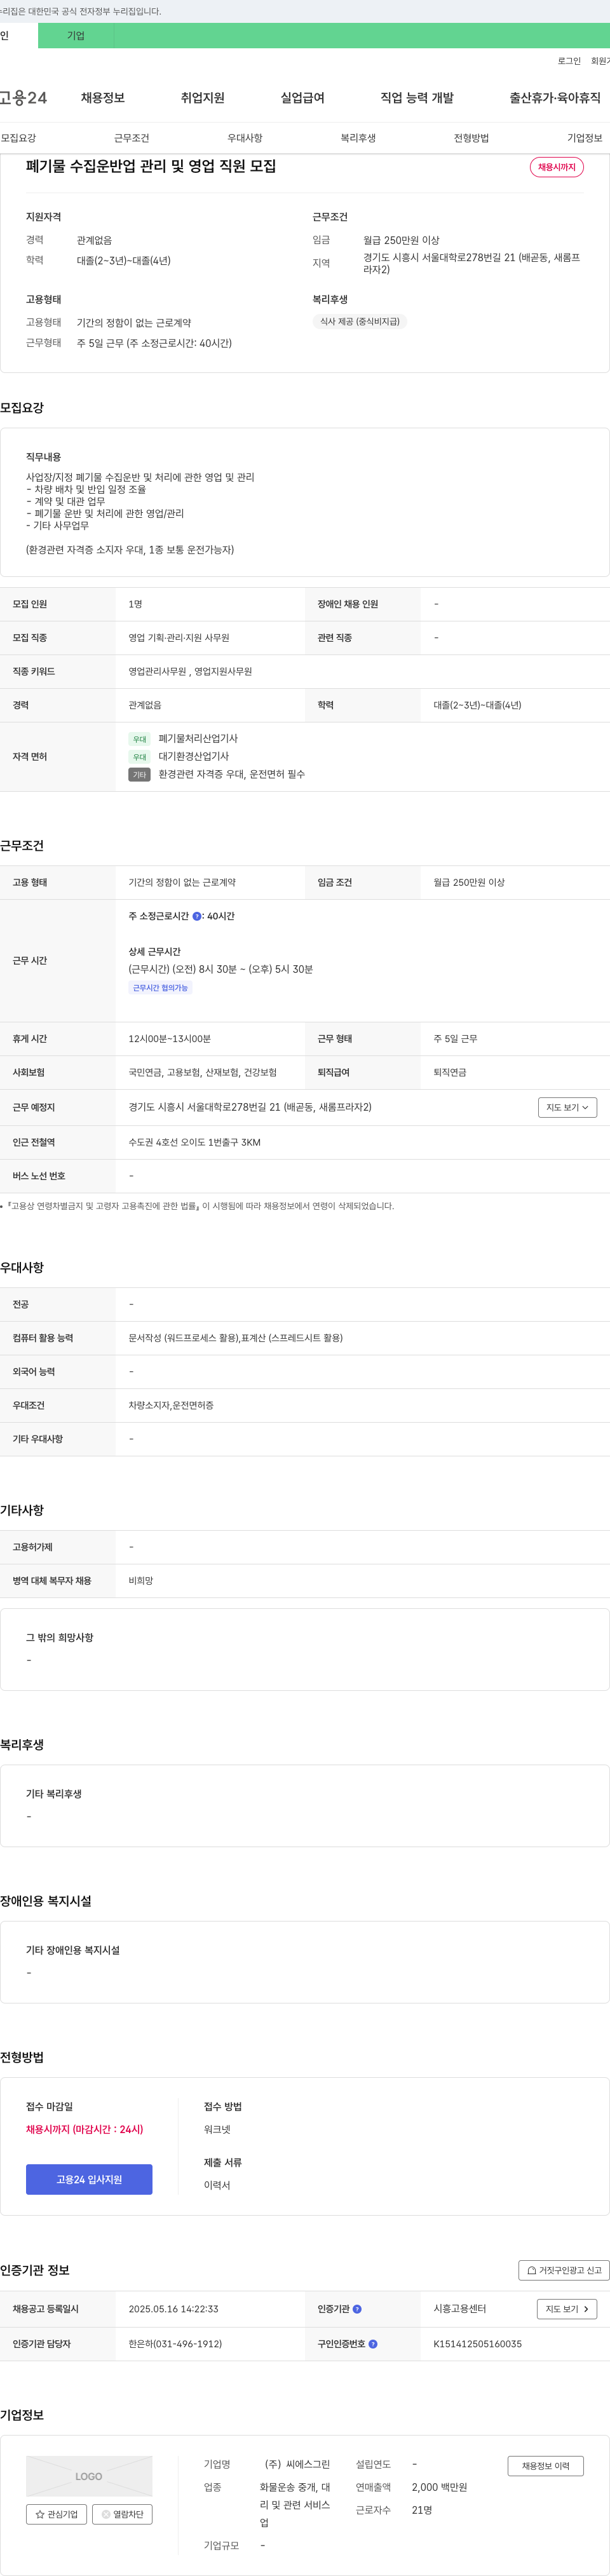Click the 식사 제공 (중식비지급) tag
Viewport: 610px width, 2576px height.
[x=360, y=322]
